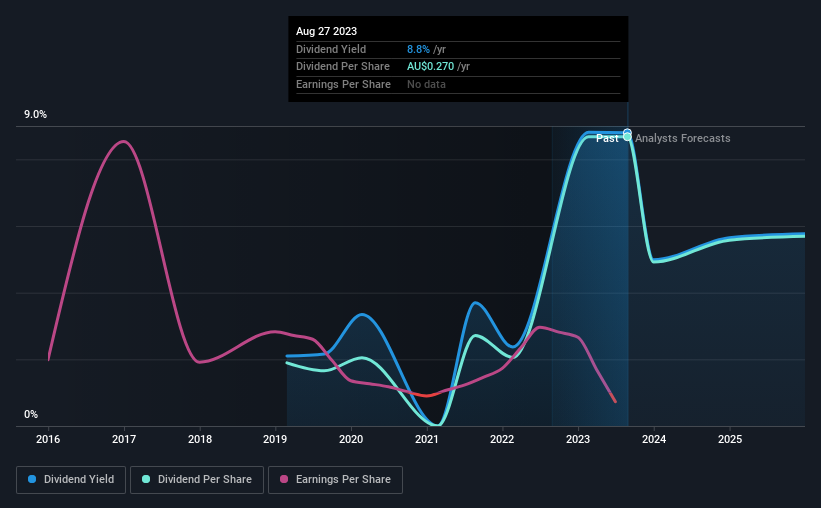The image size is (821, 508).
Task: Click the 0% y-axis label
Action: [31, 414]
